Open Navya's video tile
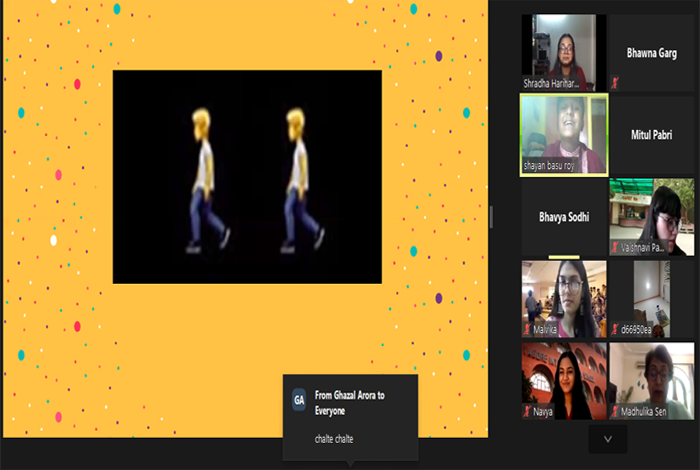Image resolution: width=700 pixels, height=470 pixels. pos(564,381)
